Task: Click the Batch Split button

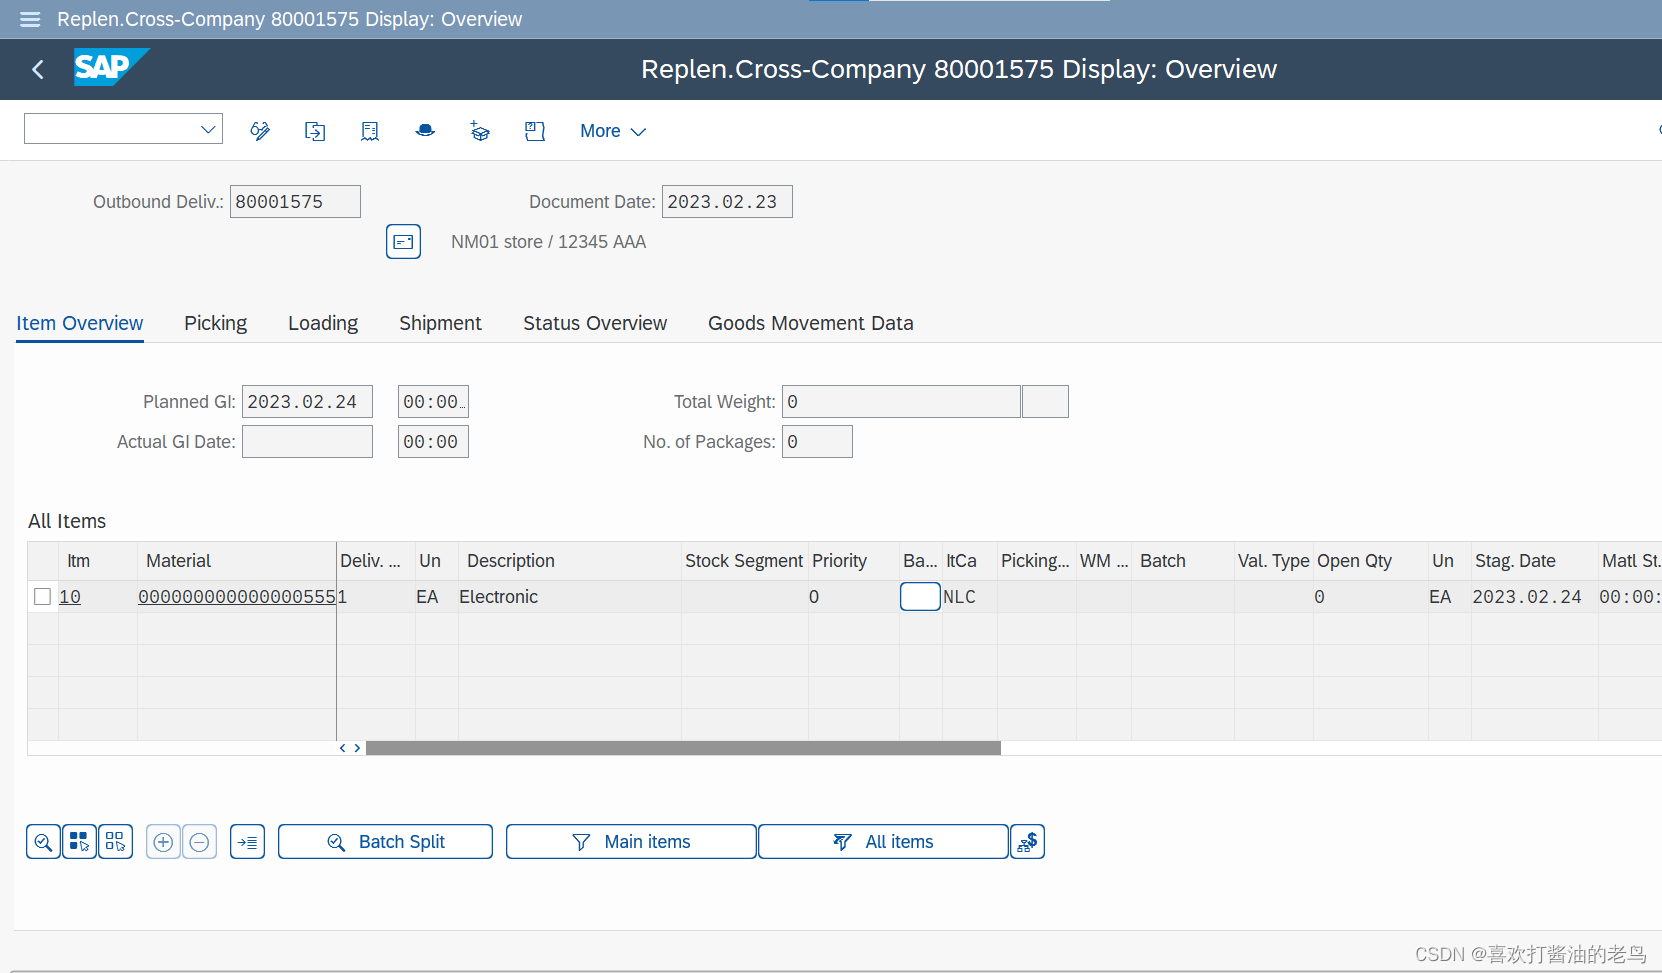Action: coord(385,842)
